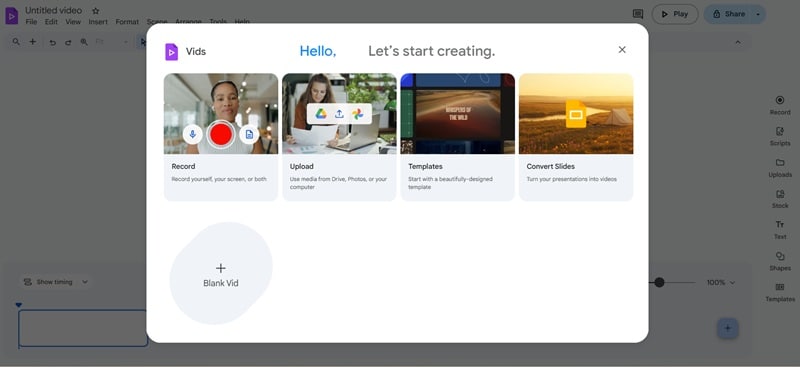Open the comments panel icon
Viewport: 800px width, 367px height.
click(638, 14)
